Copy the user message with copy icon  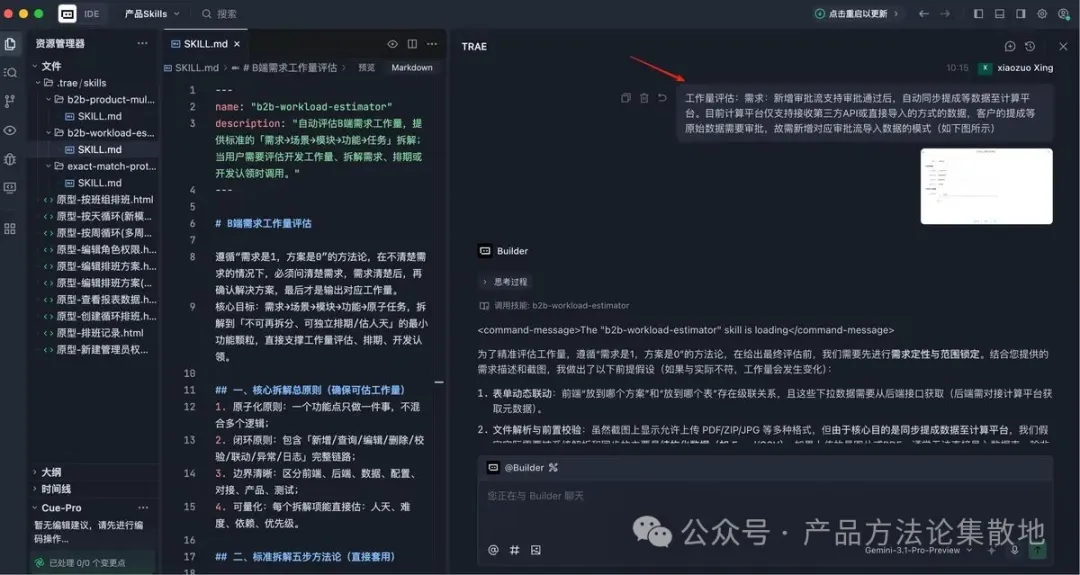(625, 98)
